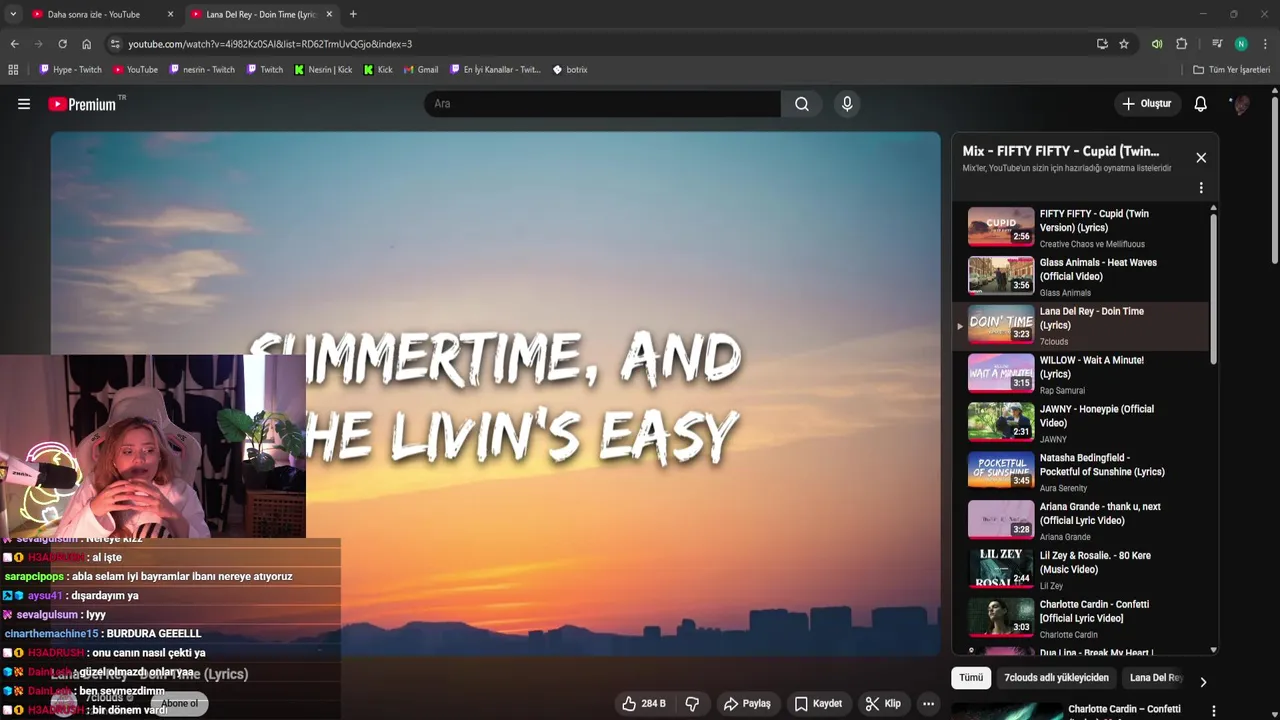Open nesrin - Twitch bookmark
Screen dimensions: 1280x720
(x=203, y=70)
